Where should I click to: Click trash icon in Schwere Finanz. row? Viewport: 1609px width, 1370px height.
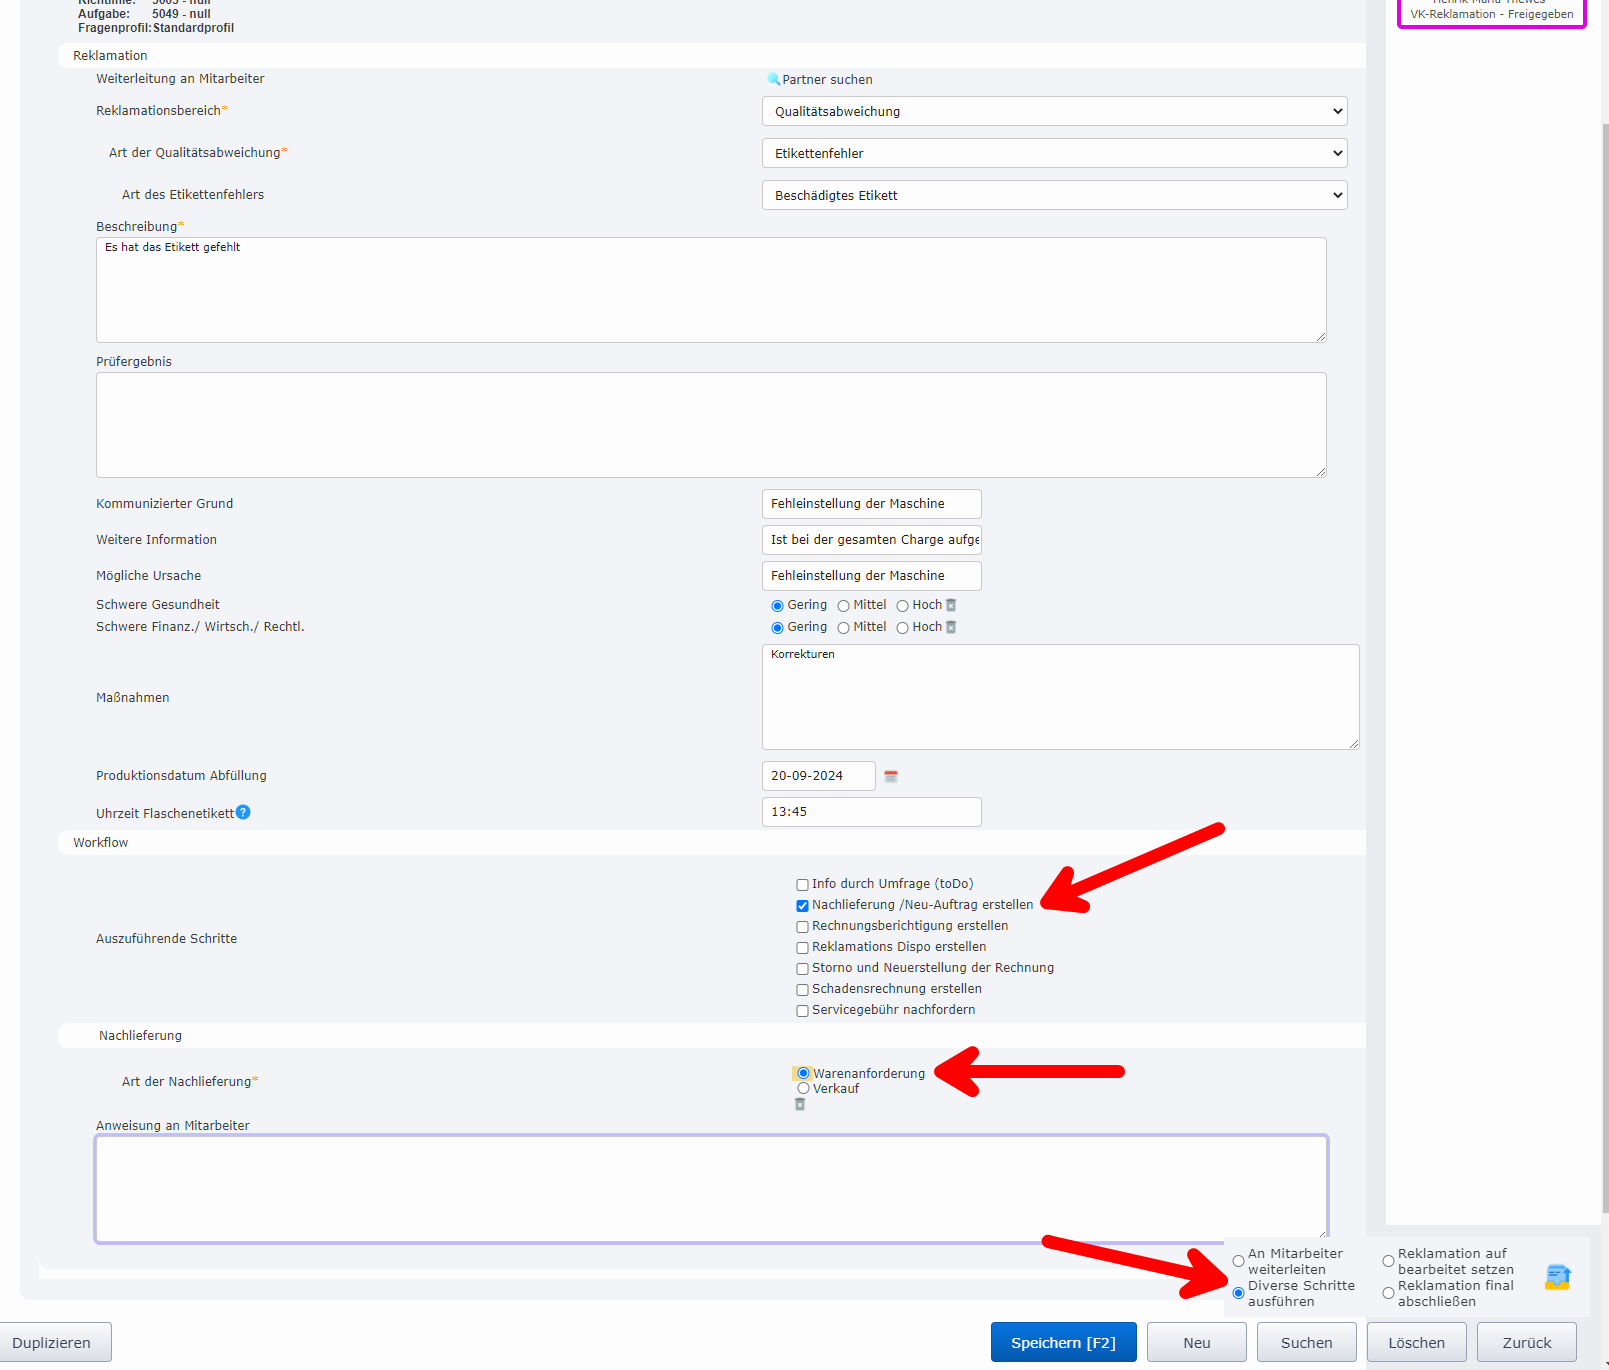tap(951, 627)
